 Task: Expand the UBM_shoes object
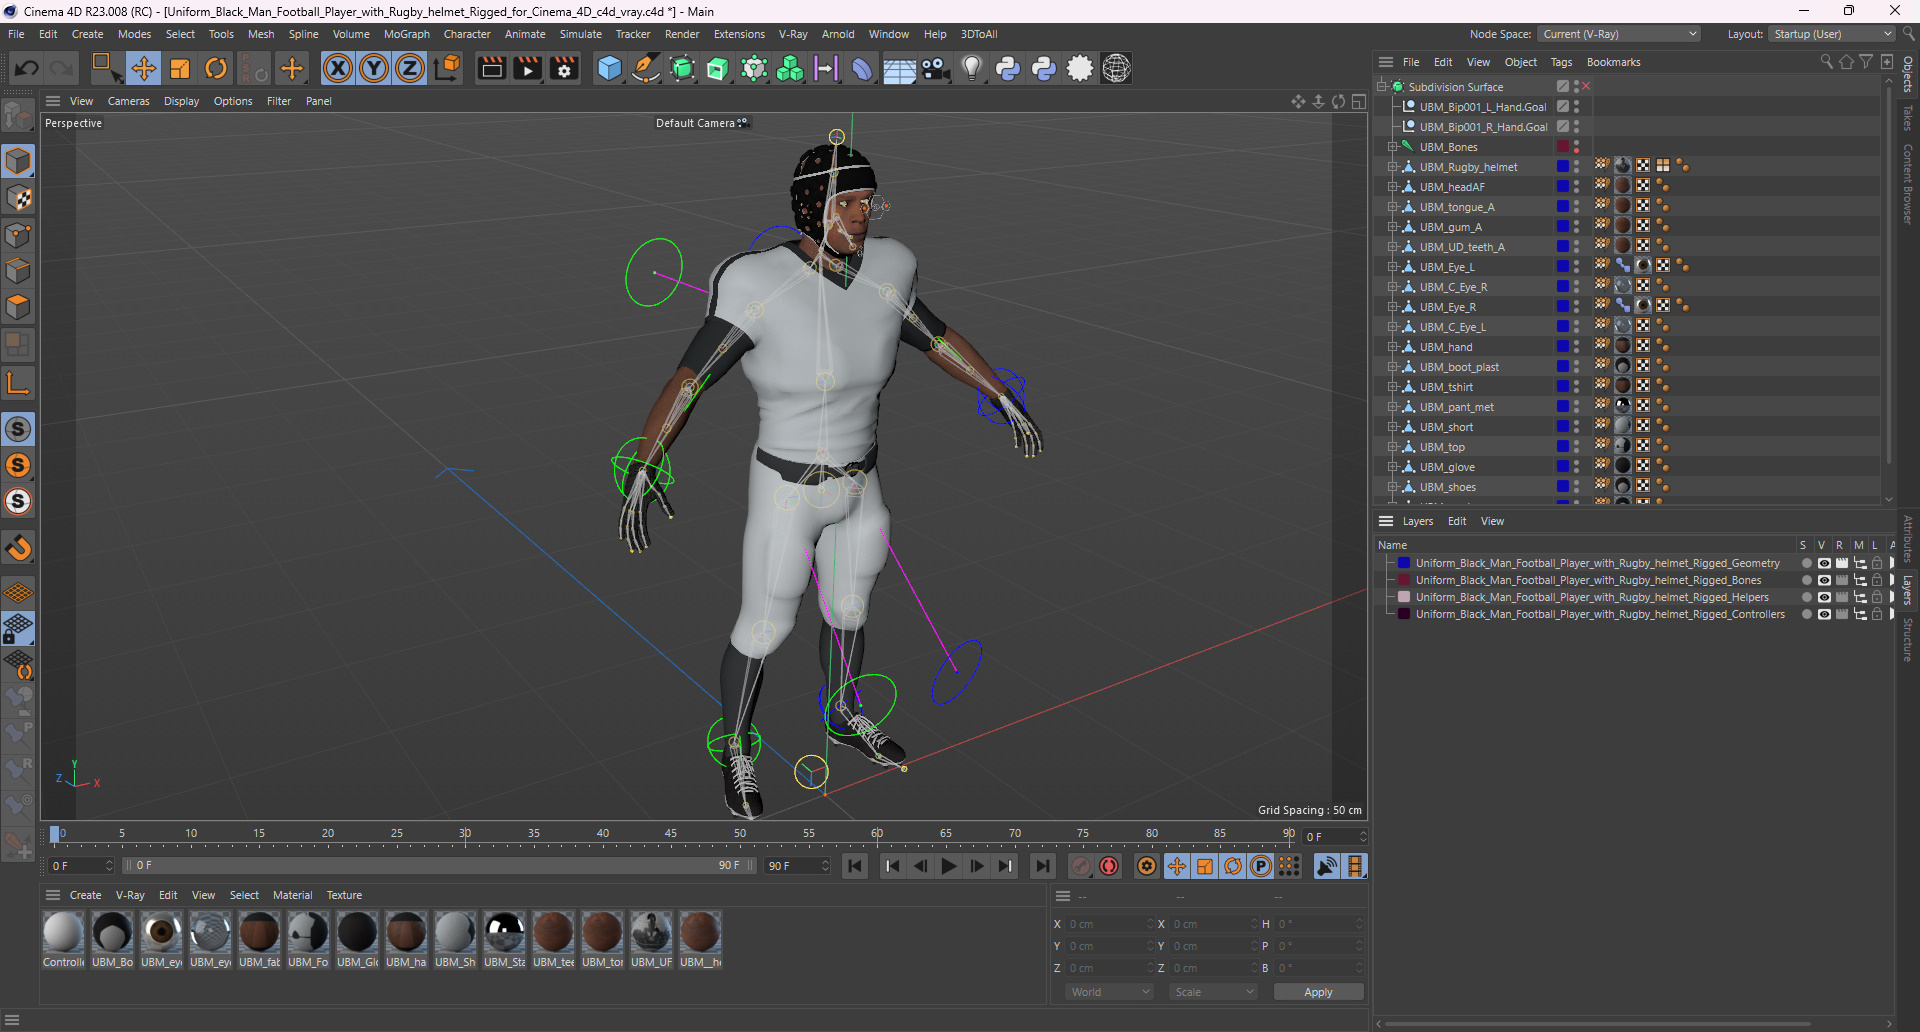1392,487
